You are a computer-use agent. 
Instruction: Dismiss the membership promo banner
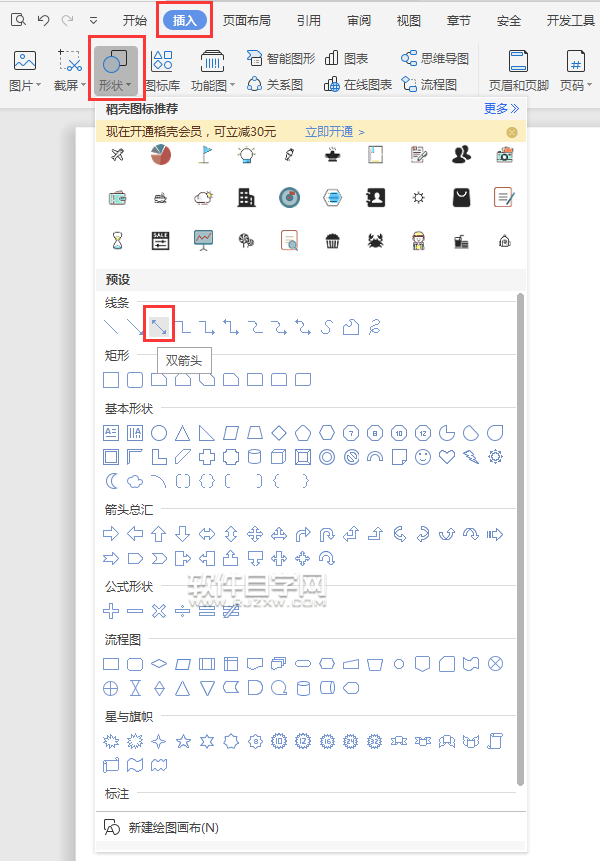[512, 132]
